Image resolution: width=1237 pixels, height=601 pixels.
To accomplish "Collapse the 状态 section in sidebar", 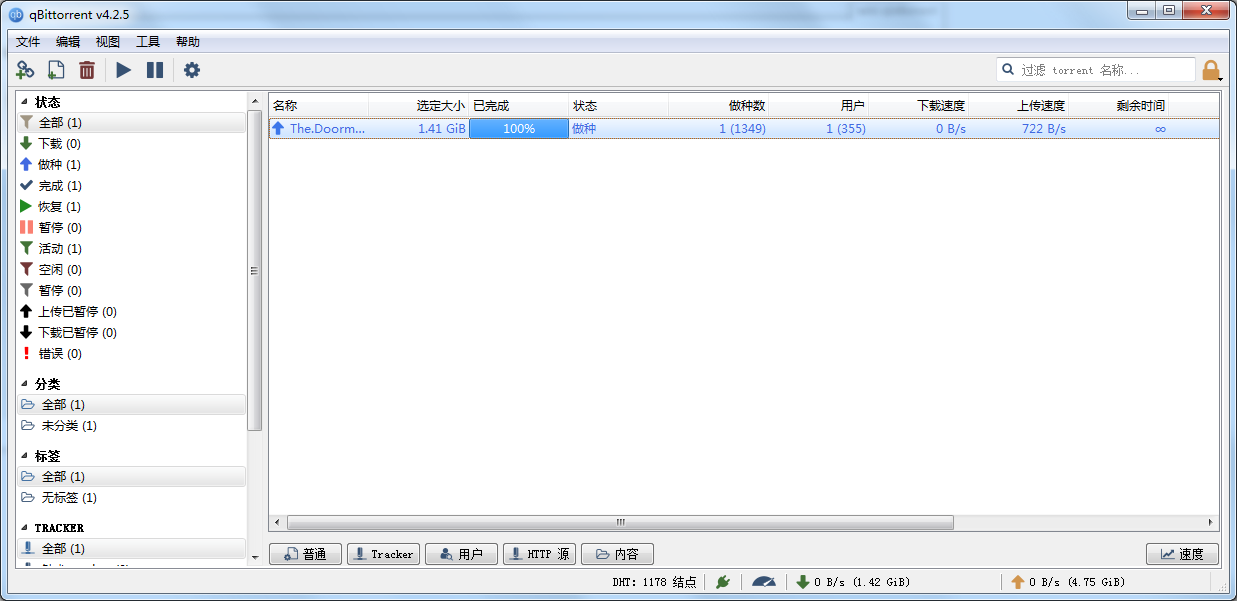I will click(x=25, y=103).
